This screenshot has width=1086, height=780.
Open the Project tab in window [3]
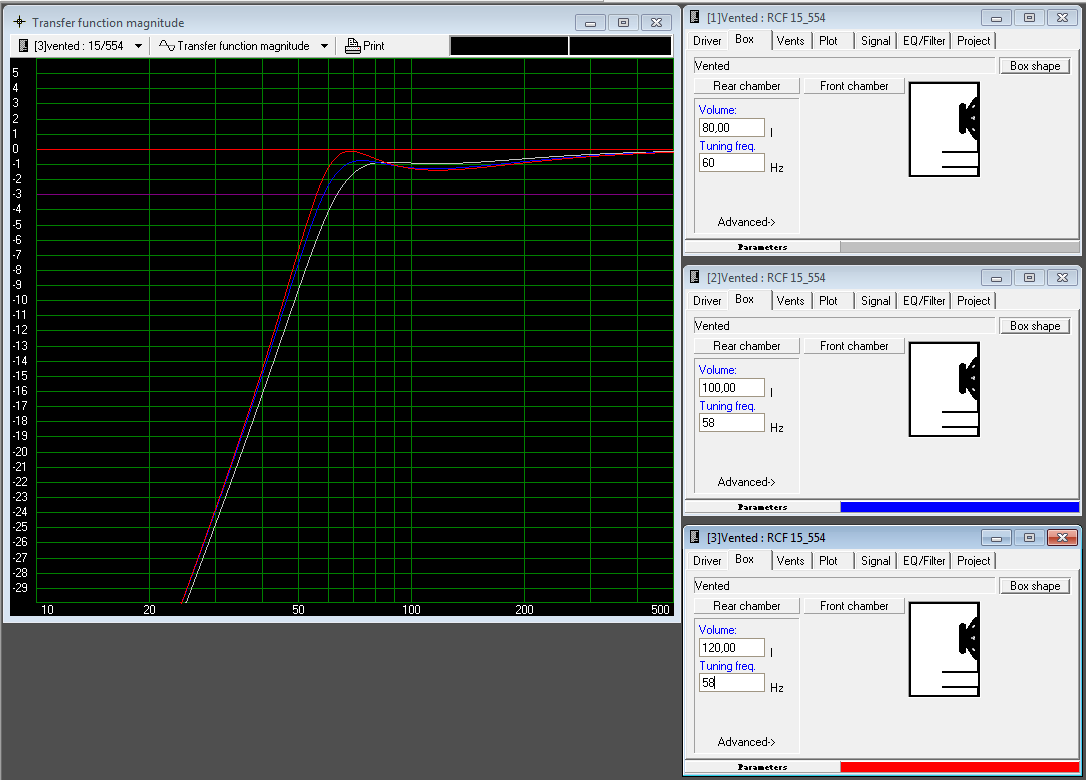click(973, 560)
